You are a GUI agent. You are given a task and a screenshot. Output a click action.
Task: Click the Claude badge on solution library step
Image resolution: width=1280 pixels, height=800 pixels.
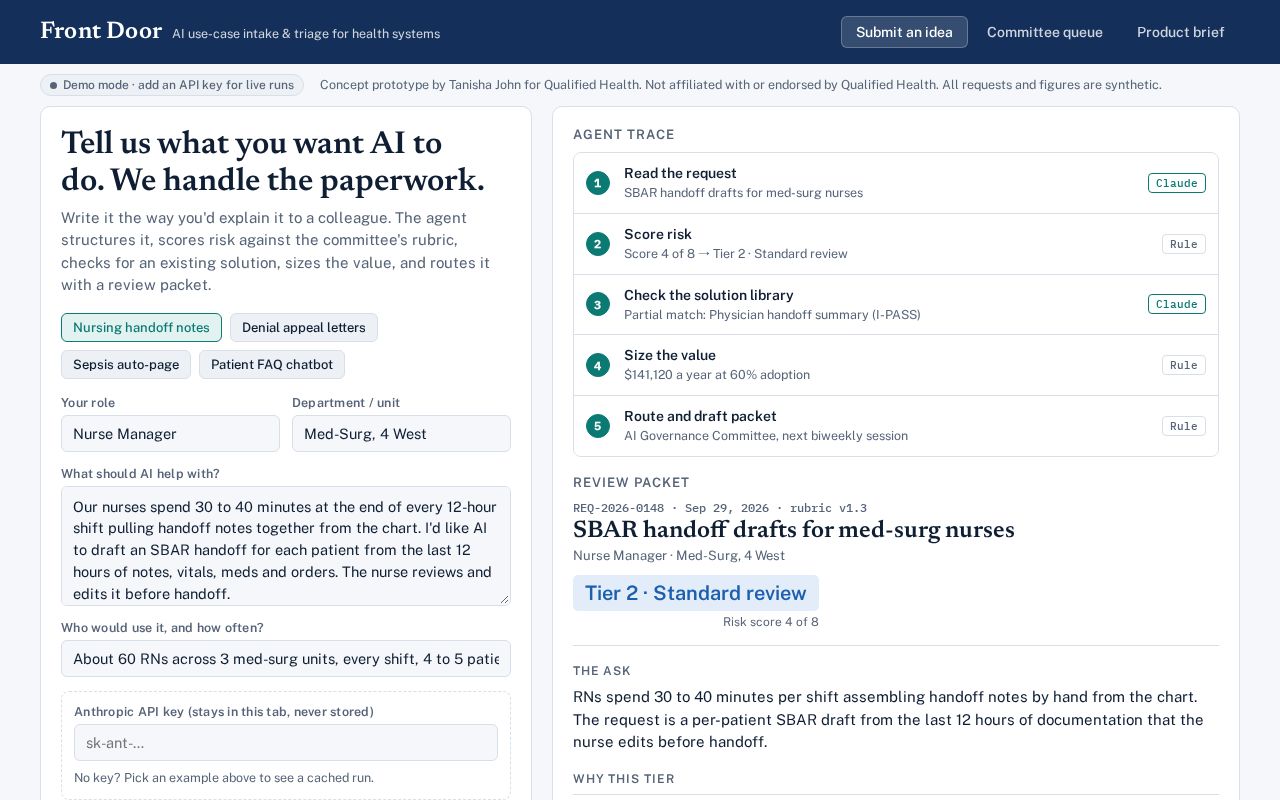(x=1176, y=304)
